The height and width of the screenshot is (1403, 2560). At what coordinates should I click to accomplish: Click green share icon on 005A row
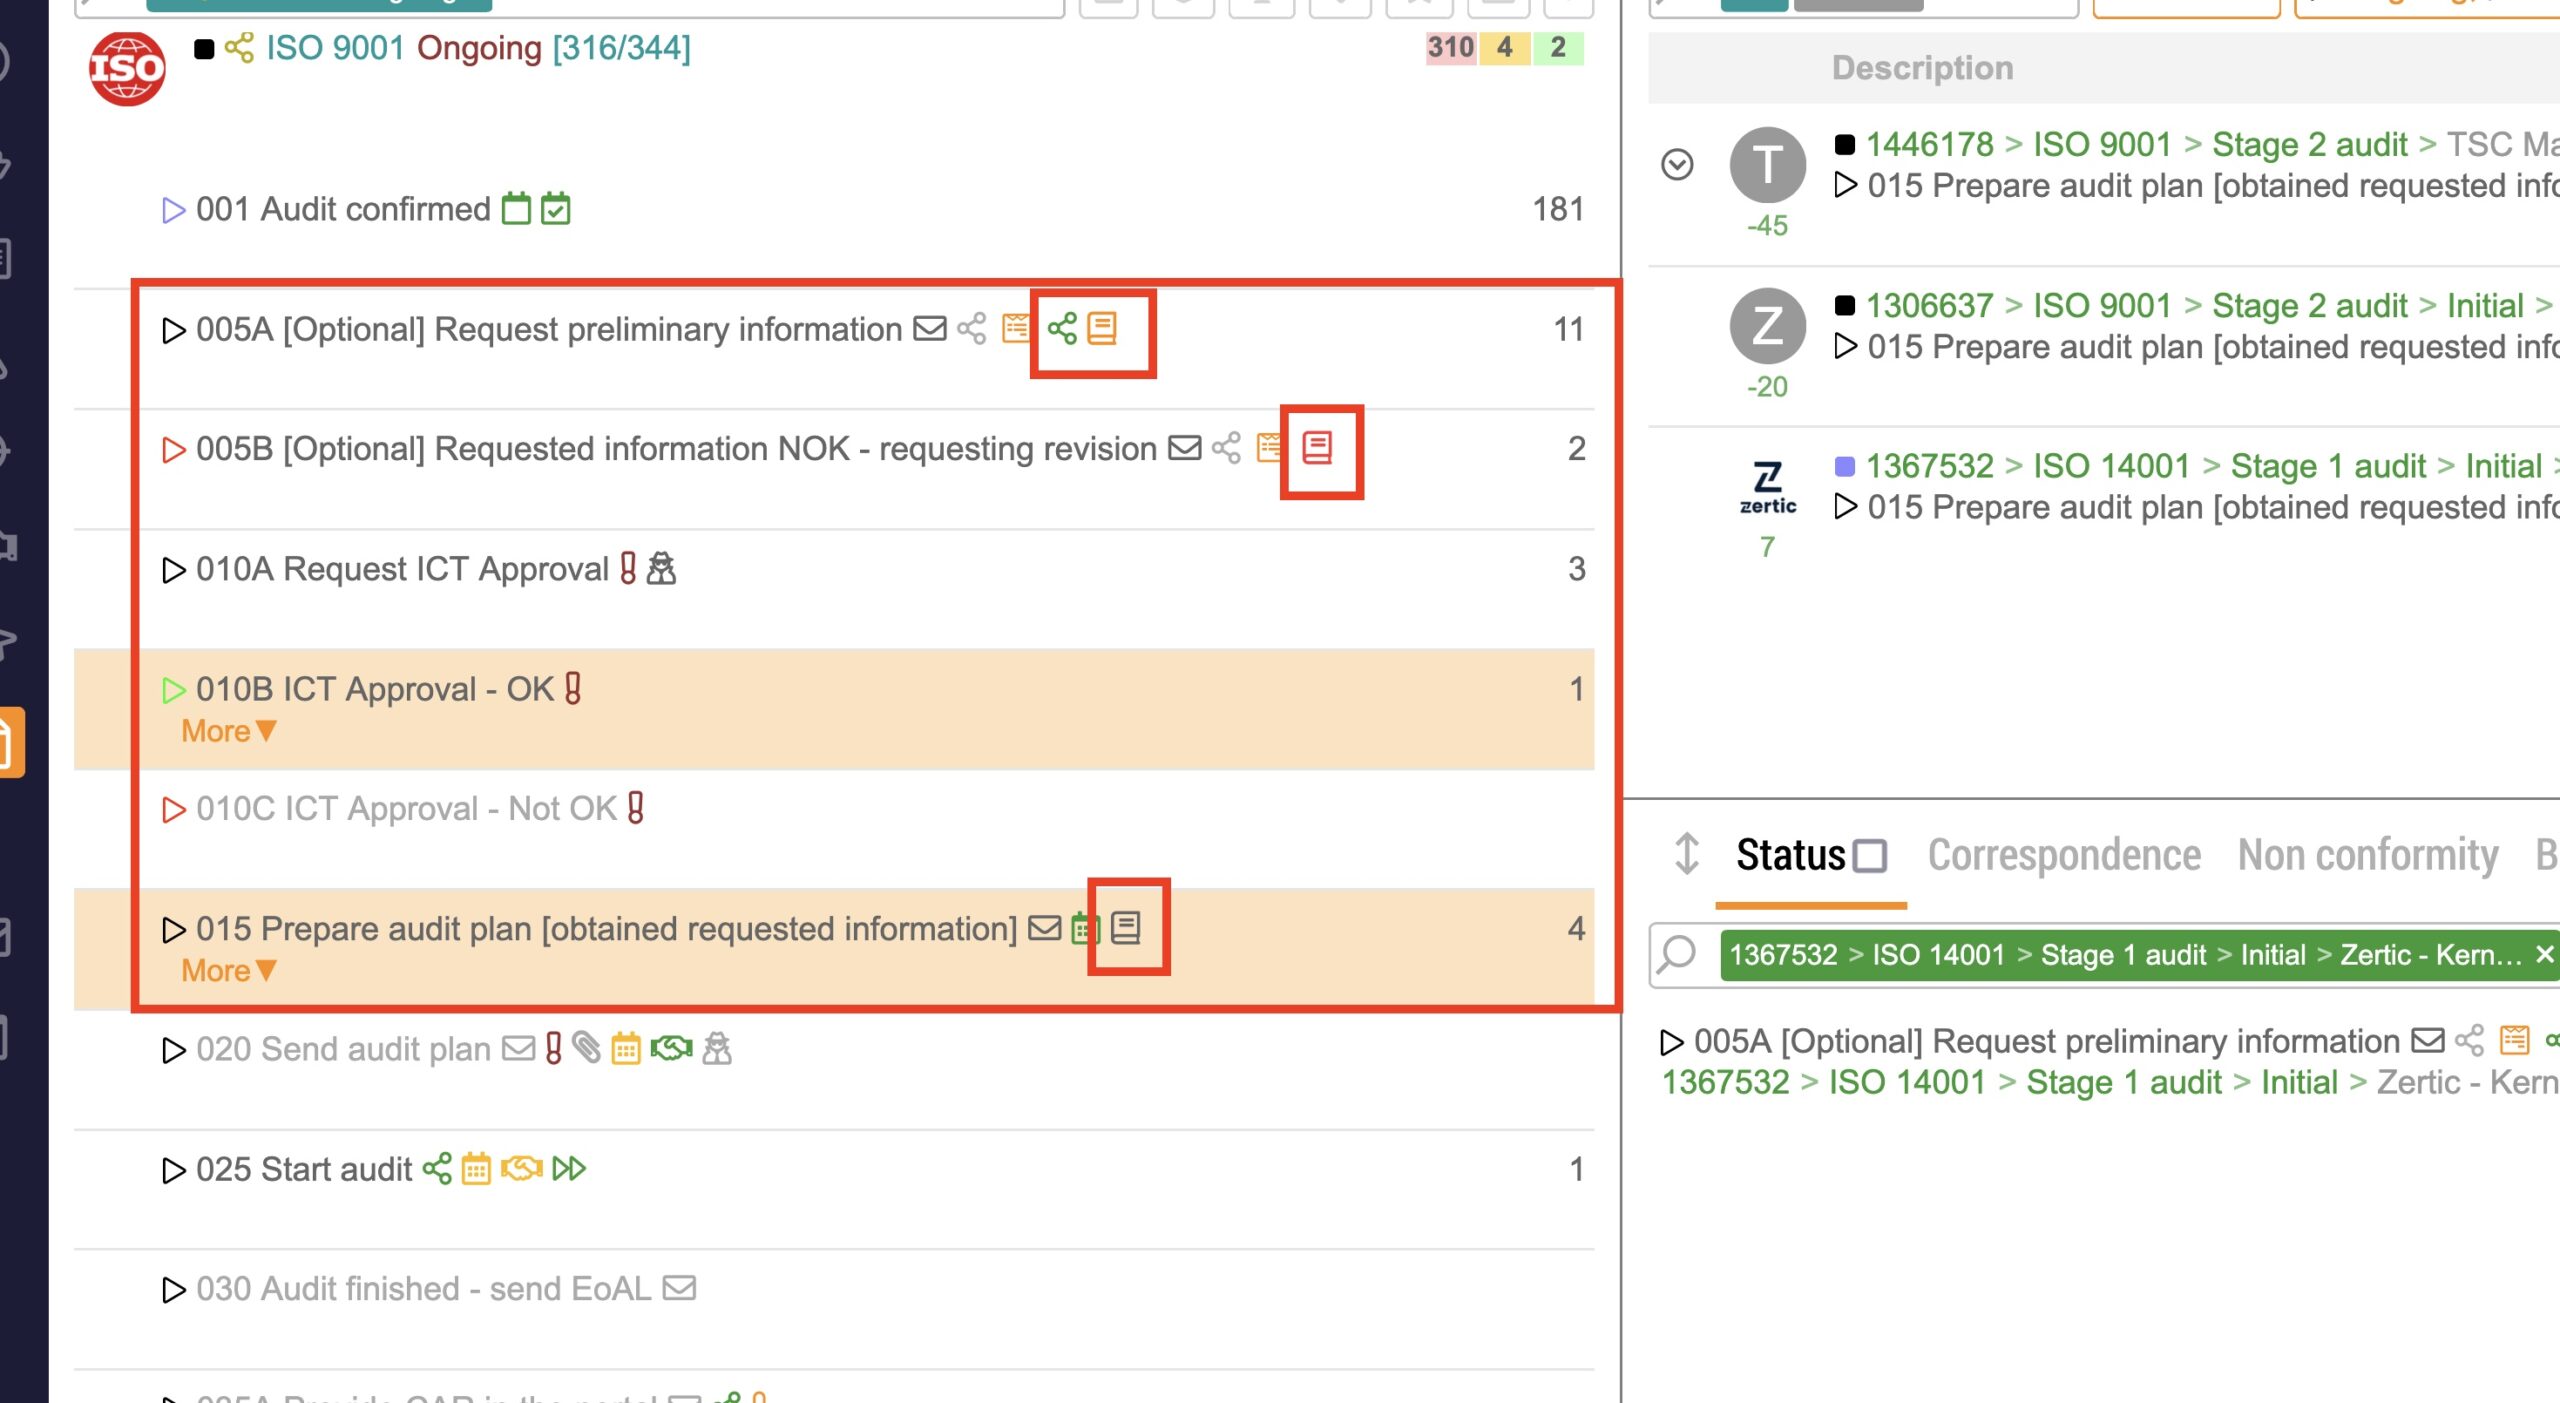pos(1061,328)
